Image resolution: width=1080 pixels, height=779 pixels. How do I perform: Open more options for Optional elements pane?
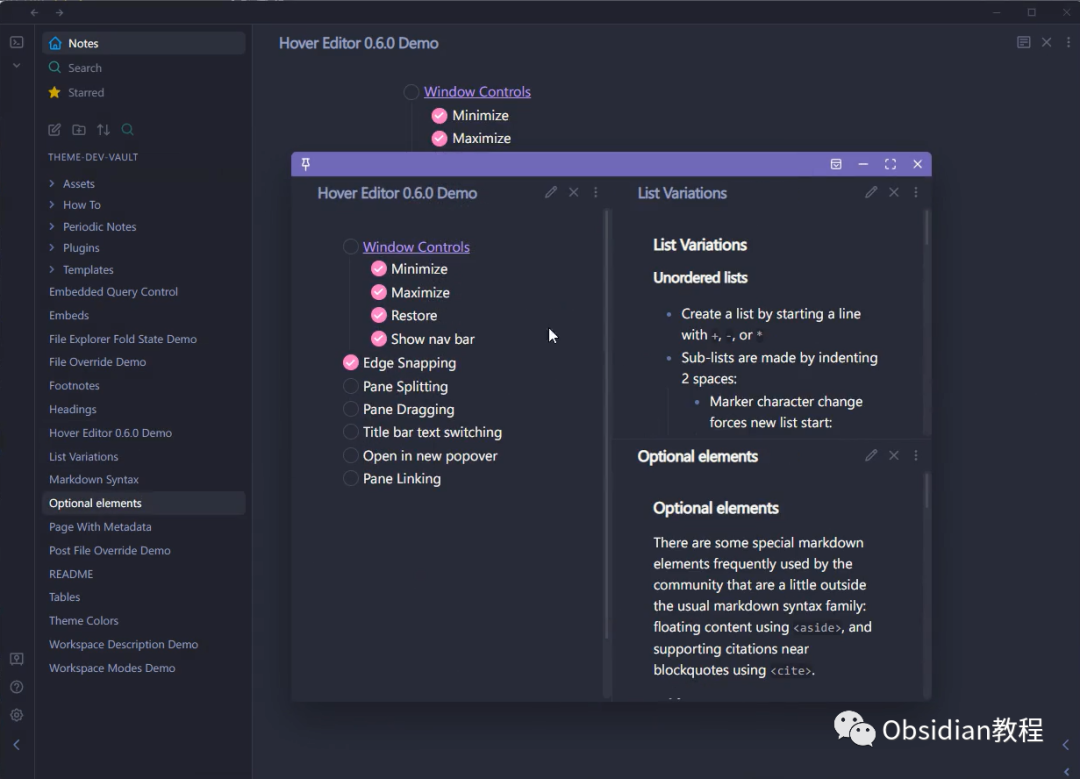click(x=916, y=455)
